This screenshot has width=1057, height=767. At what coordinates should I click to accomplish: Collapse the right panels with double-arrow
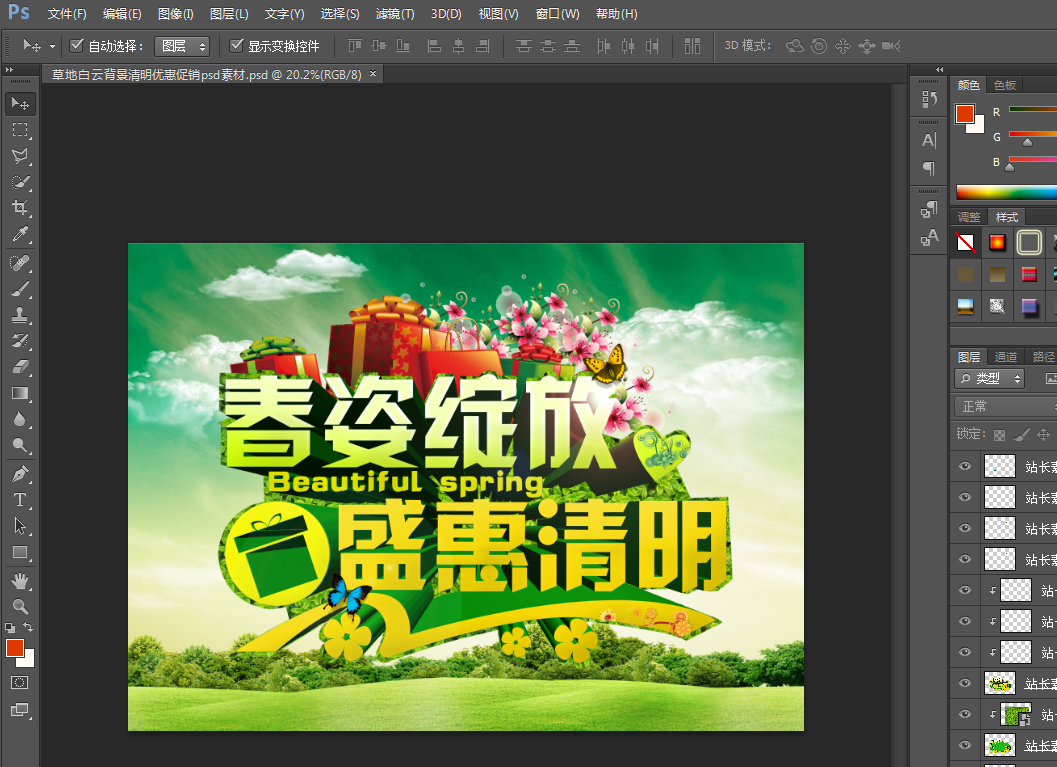(x=940, y=69)
